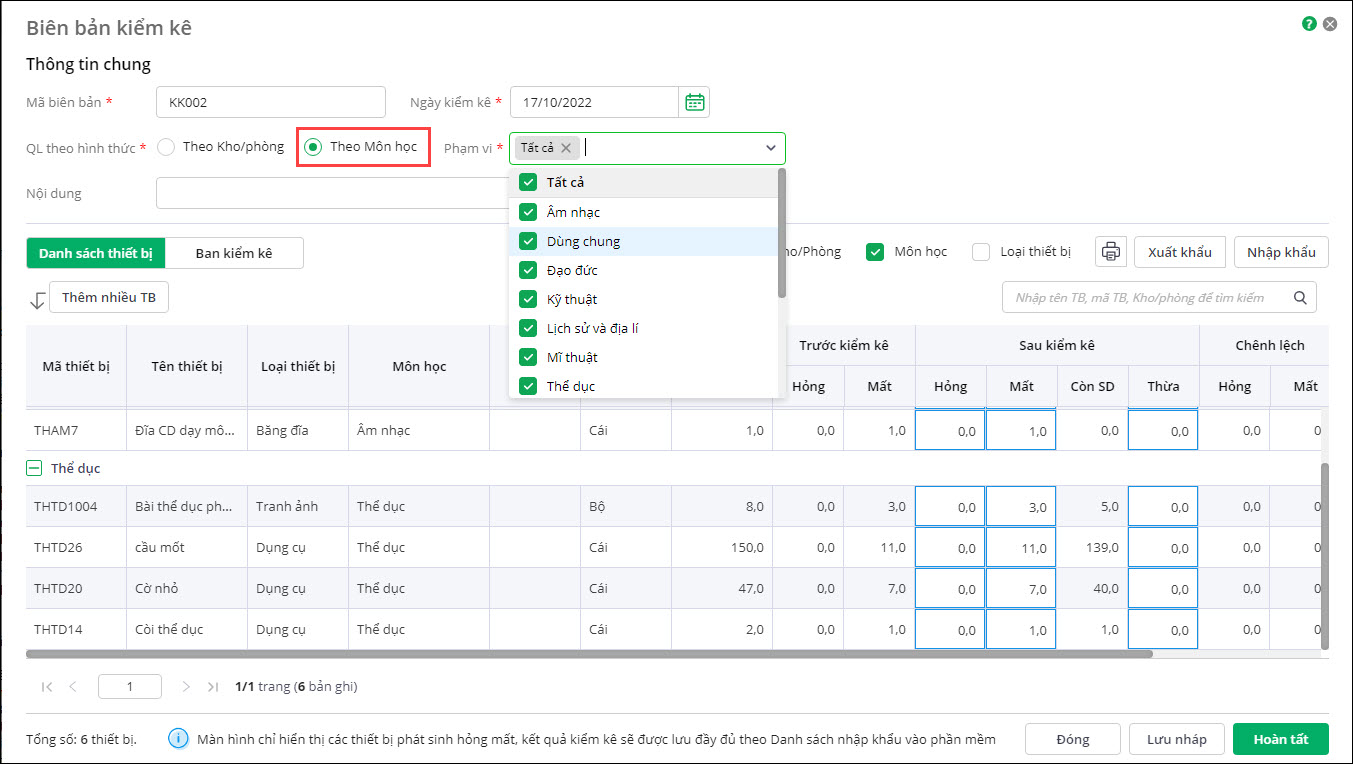Click the 'Thêm nhiều TB' button
The image size is (1353, 764).
(109, 298)
